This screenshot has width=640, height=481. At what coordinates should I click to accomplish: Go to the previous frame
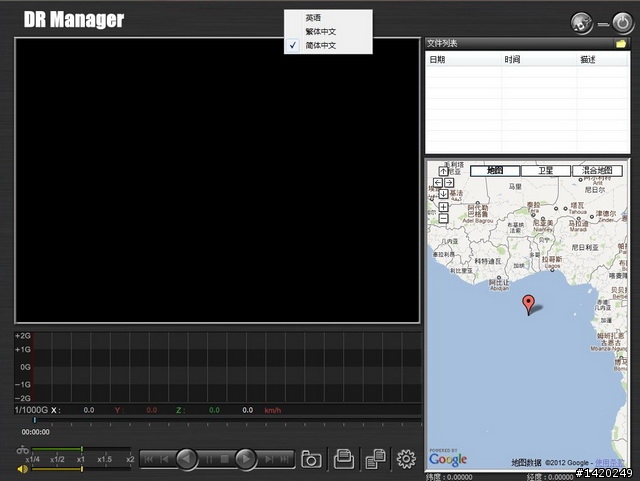tap(164, 459)
